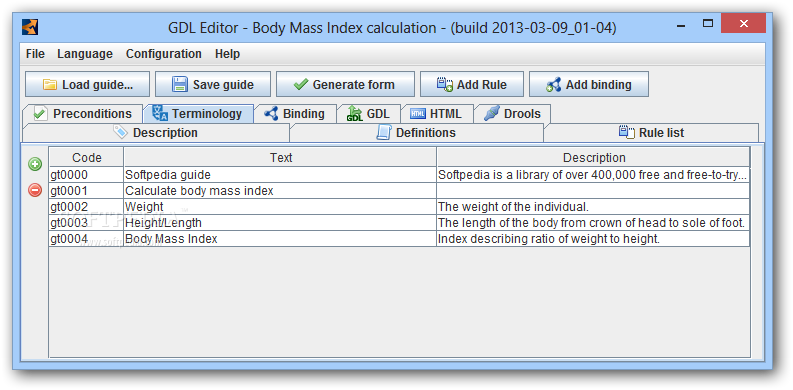Viewport: 793px width, 390px height.
Task: Click the Body Mass Index text cell
Action: coord(280,239)
